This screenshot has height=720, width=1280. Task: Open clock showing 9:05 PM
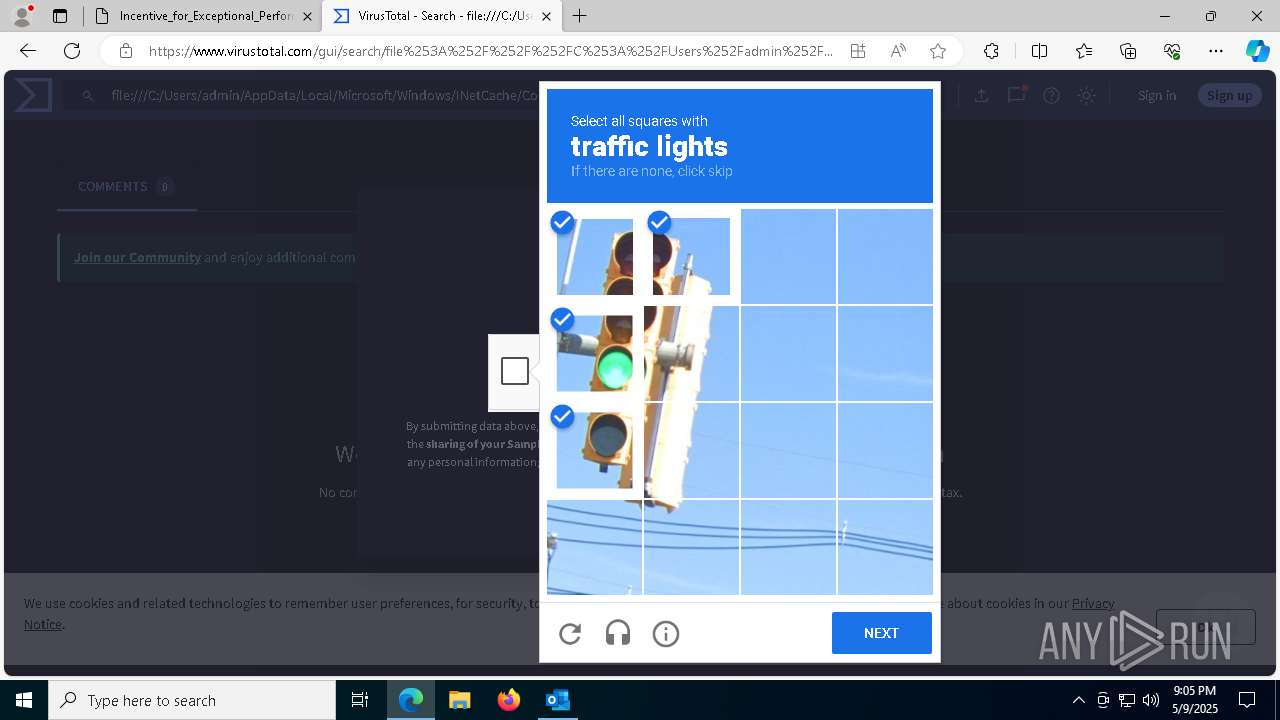1194,700
